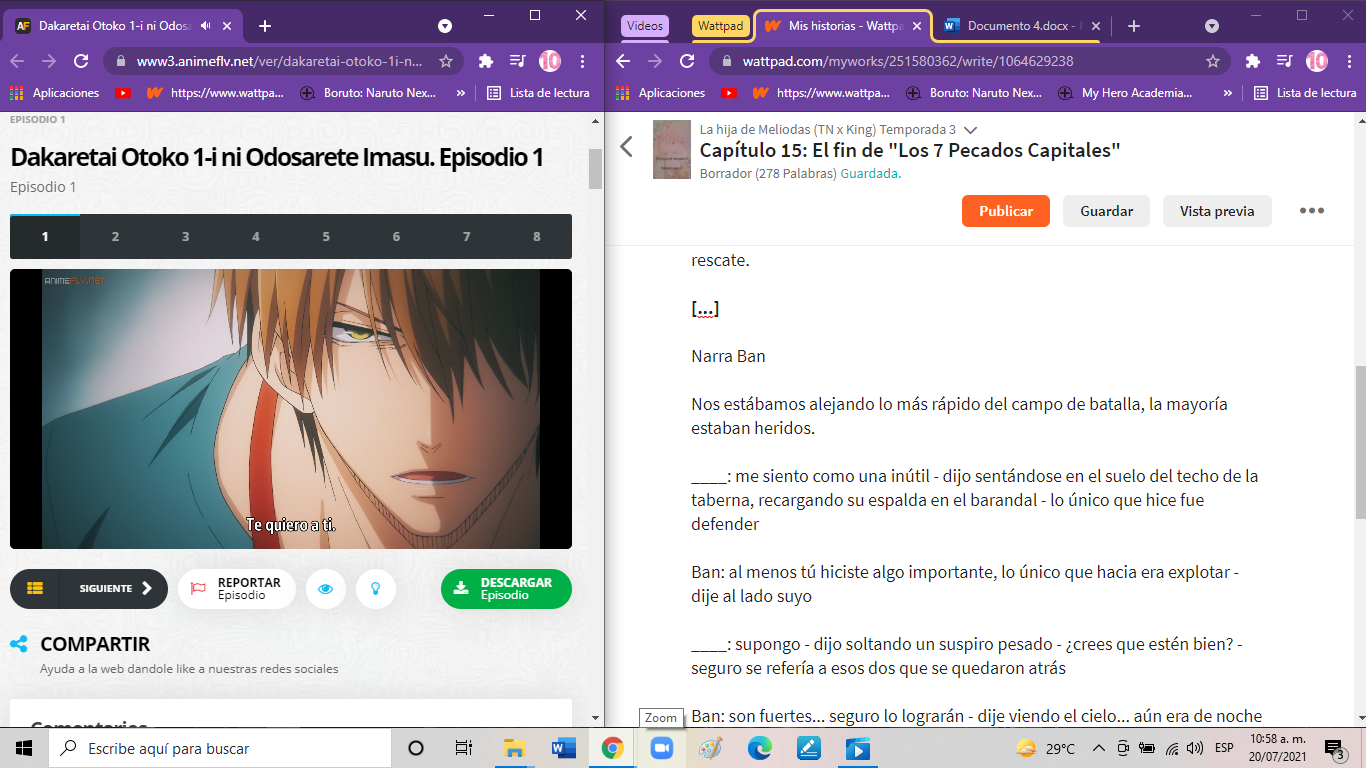Select video server tab 8
The width and height of the screenshot is (1366, 768).
[537, 237]
